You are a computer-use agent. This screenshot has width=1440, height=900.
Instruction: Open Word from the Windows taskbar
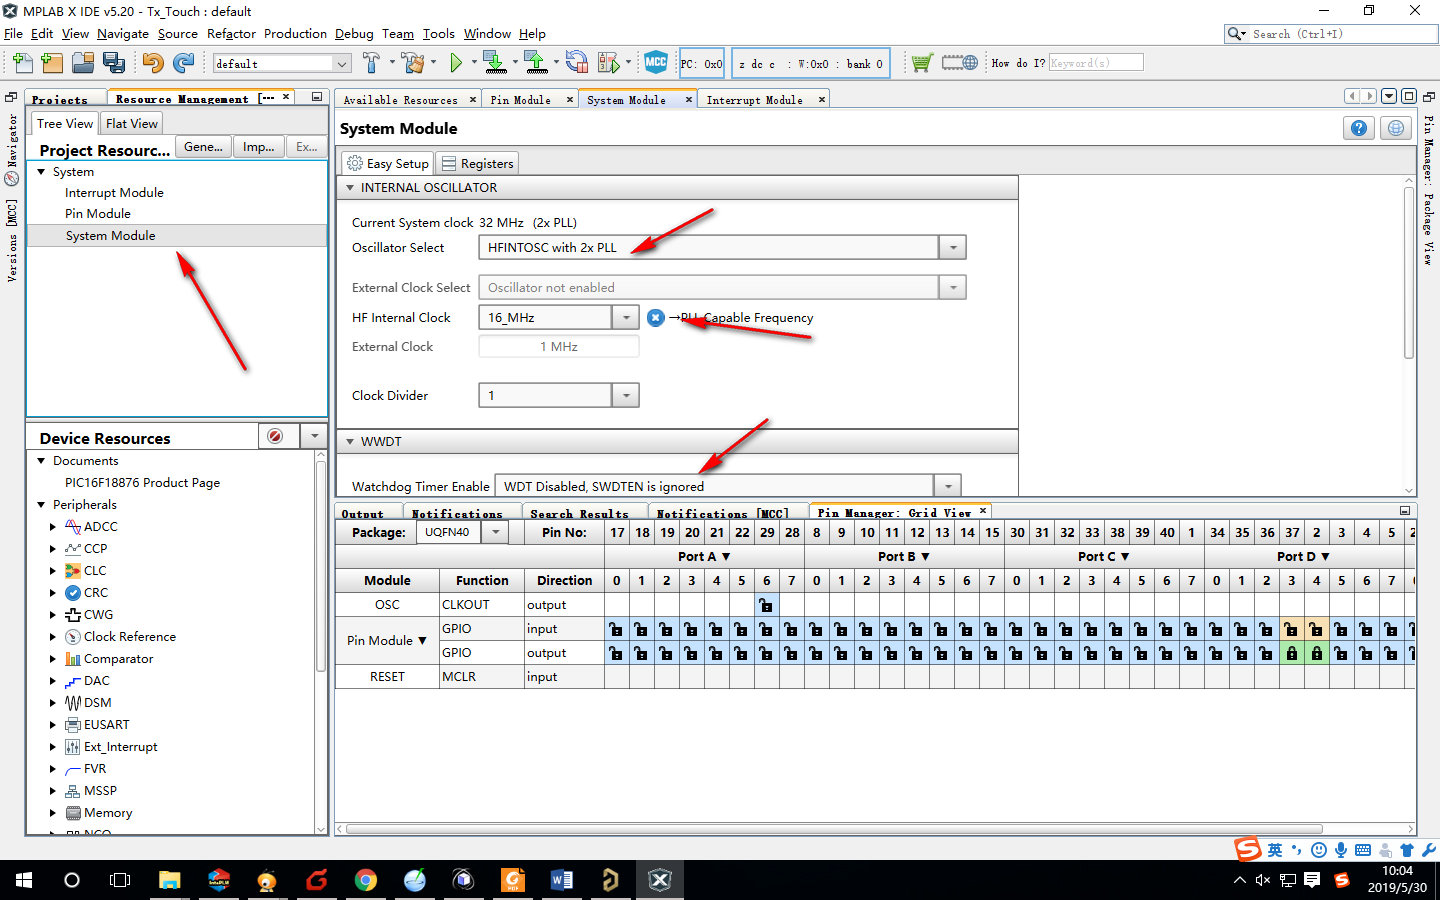(561, 880)
